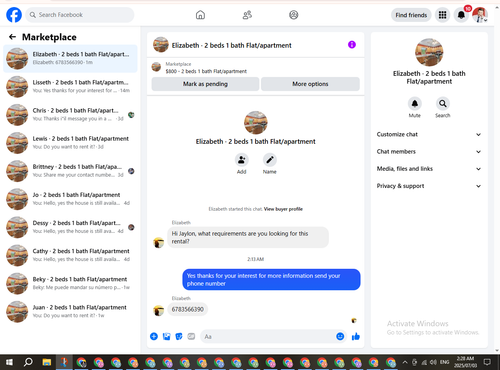Open View buyer profile link
The width and height of the screenshot is (500, 370).
(283, 209)
